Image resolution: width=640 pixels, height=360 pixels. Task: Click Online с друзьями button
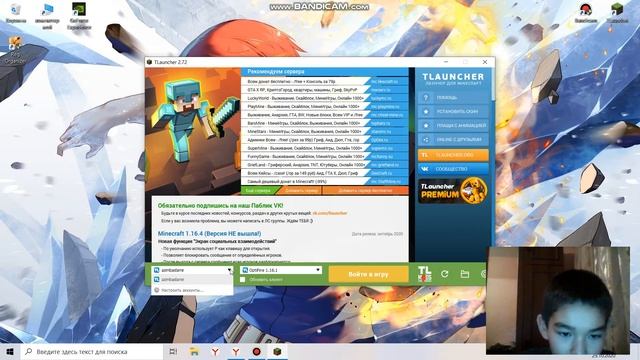453,140
